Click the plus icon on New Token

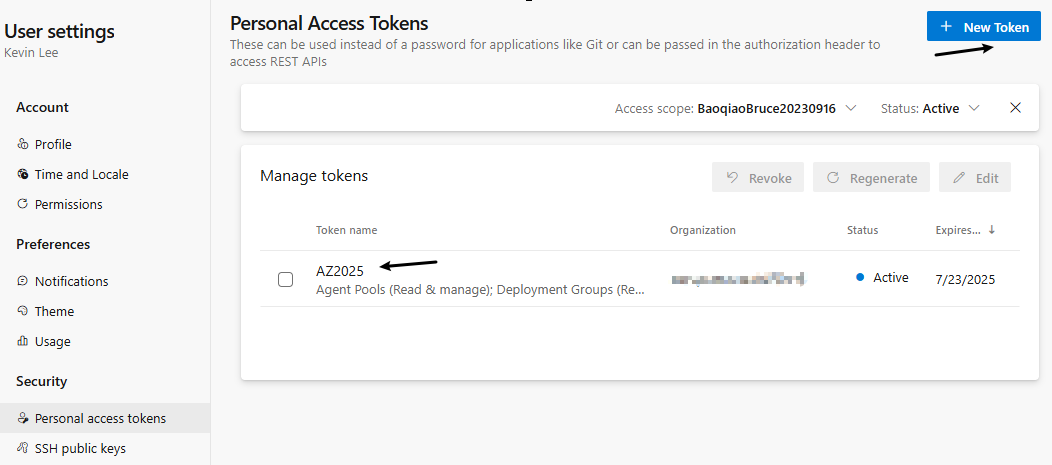[x=946, y=26]
